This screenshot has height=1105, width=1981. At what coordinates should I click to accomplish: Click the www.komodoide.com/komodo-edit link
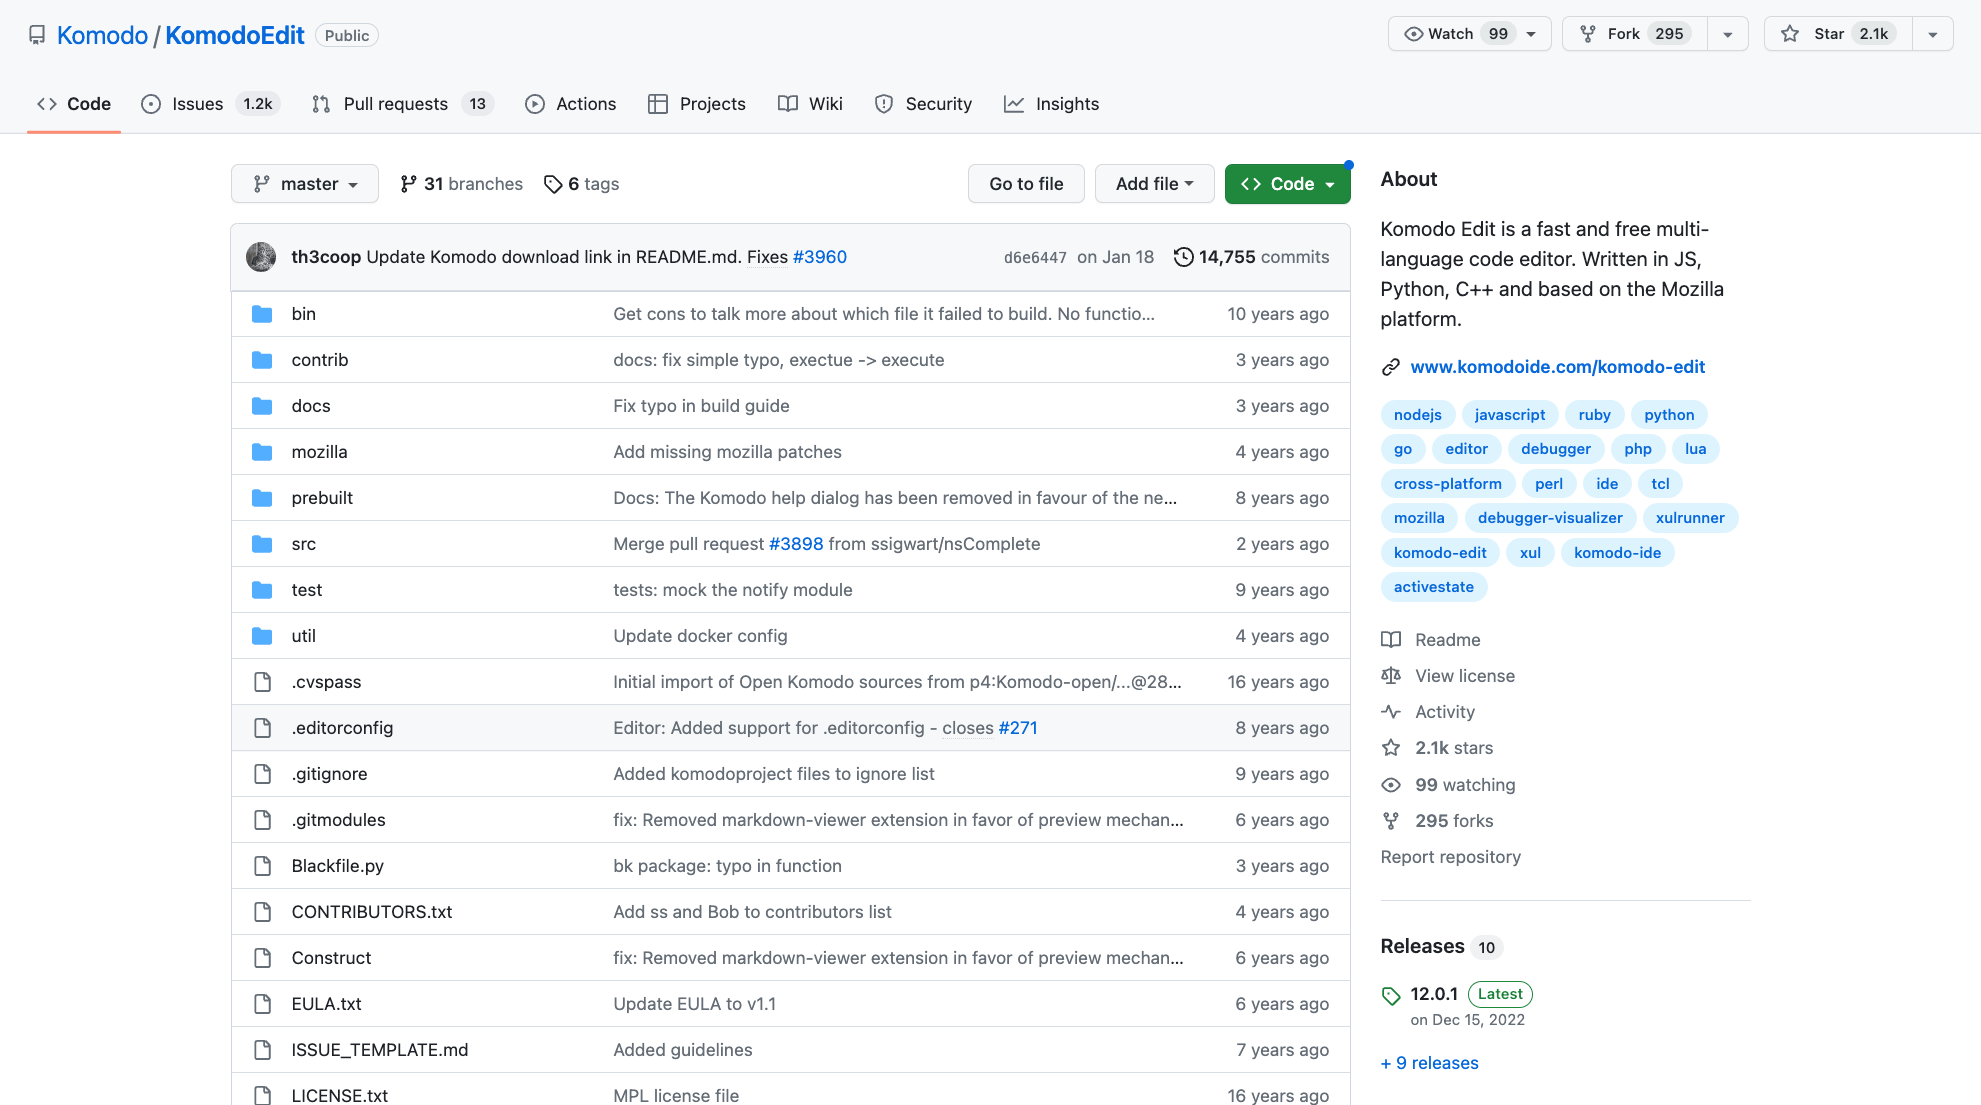(1558, 363)
